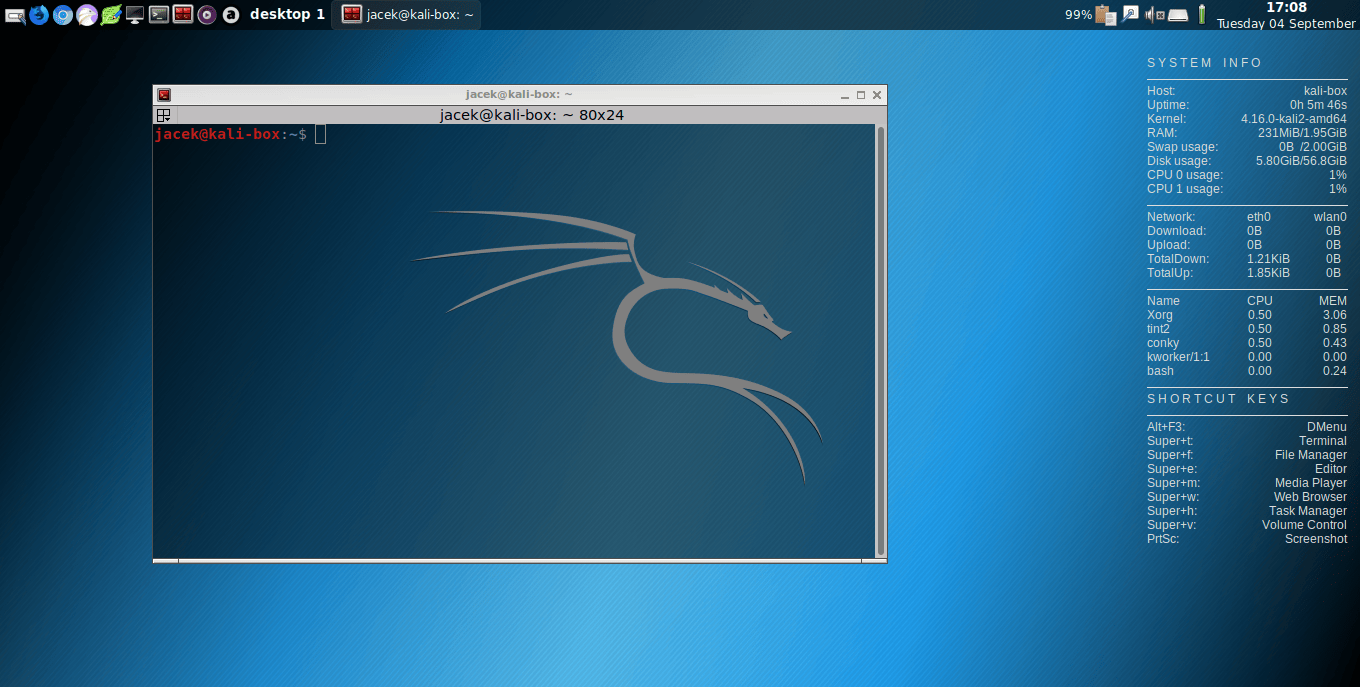Click the green battery indicator
The image size is (1360, 687).
[1202, 15]
